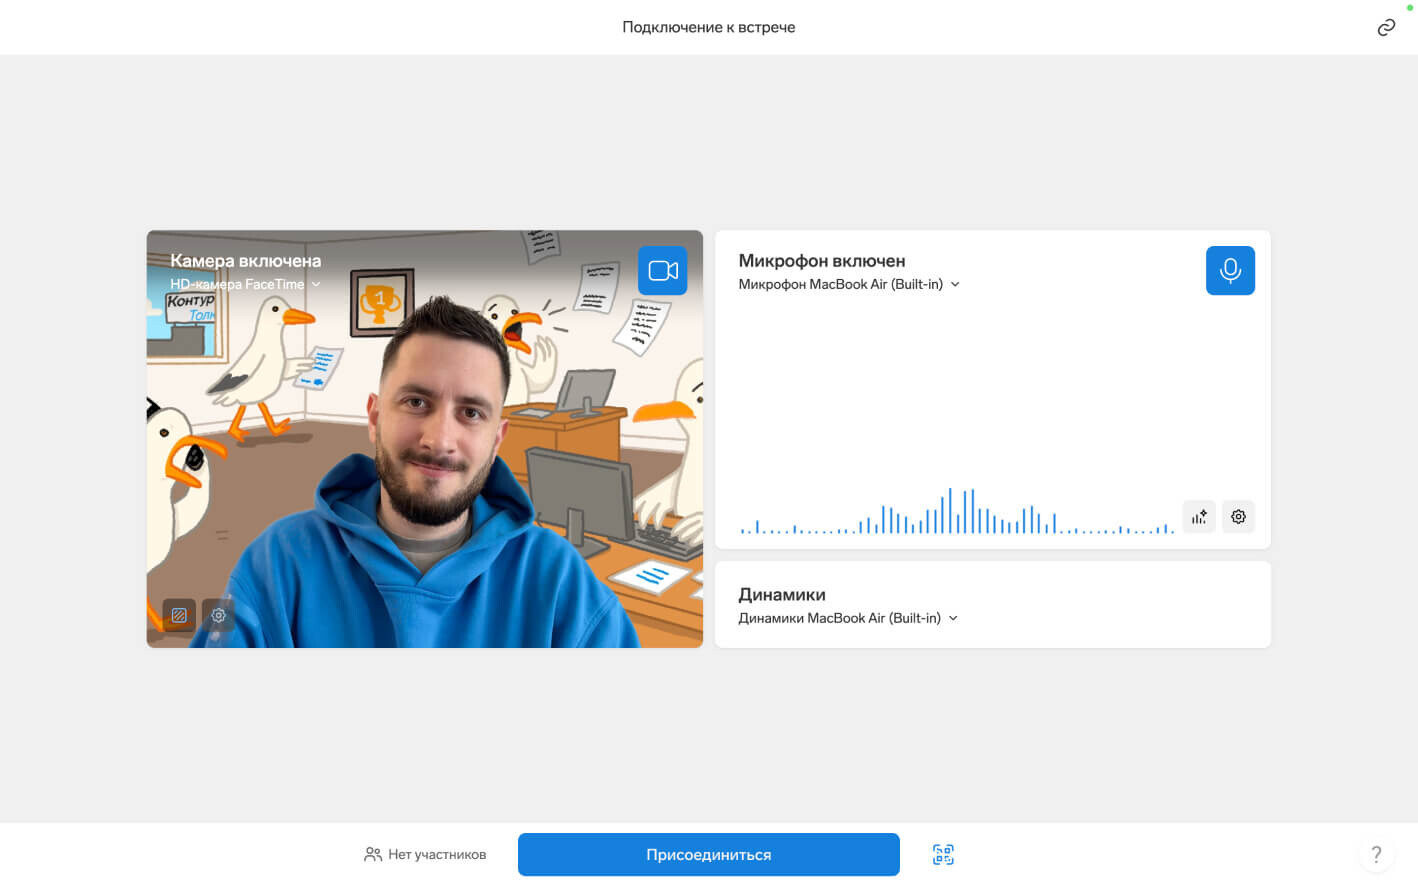This screenshot has width=1418, height=886.
Task: Toggle noise suppression icon in microphone panel
Action: tap(1199, 517)
